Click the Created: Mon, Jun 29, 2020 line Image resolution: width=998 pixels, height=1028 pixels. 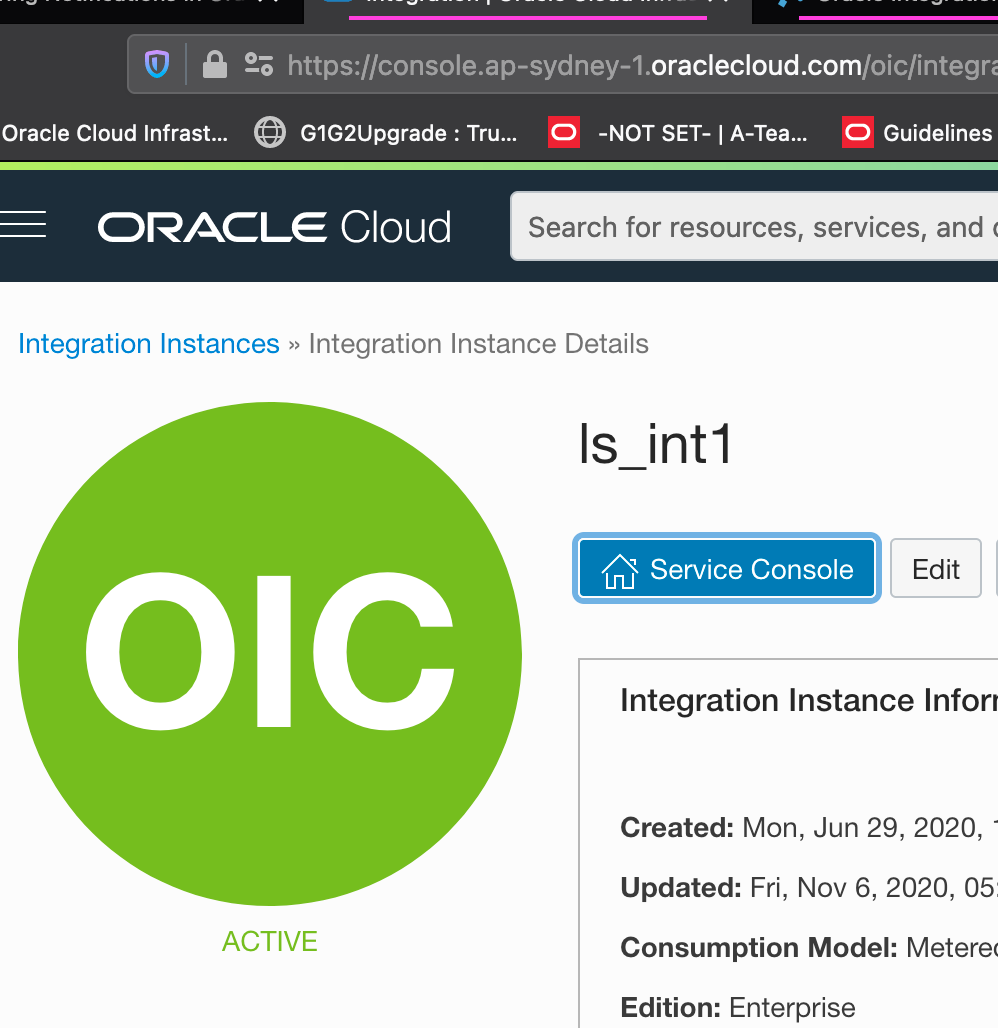[x=808, y=827]
